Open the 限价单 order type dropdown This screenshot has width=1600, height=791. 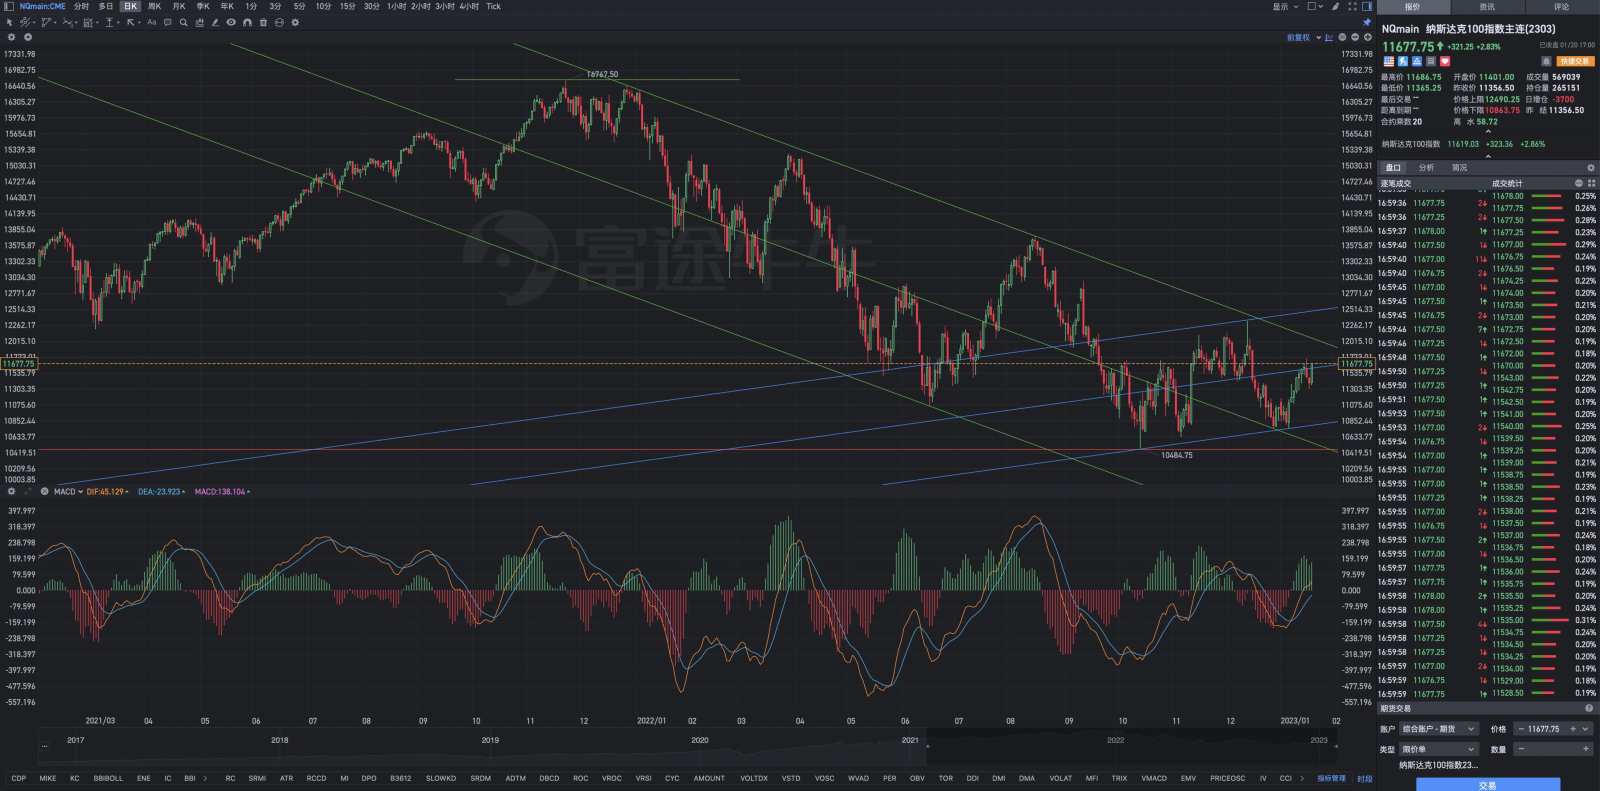tap(1438, 749)
